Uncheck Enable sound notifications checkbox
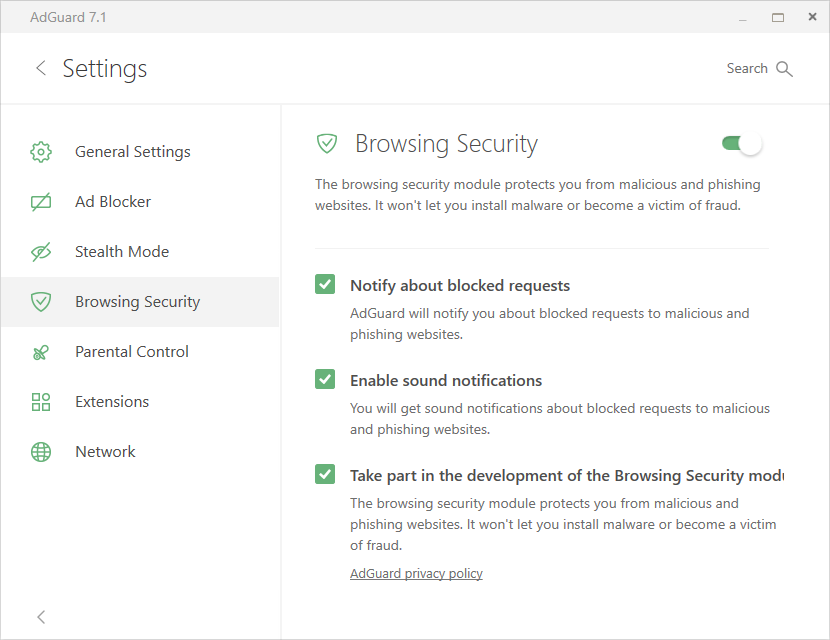830x640 pixels. [x=325, y=379]
